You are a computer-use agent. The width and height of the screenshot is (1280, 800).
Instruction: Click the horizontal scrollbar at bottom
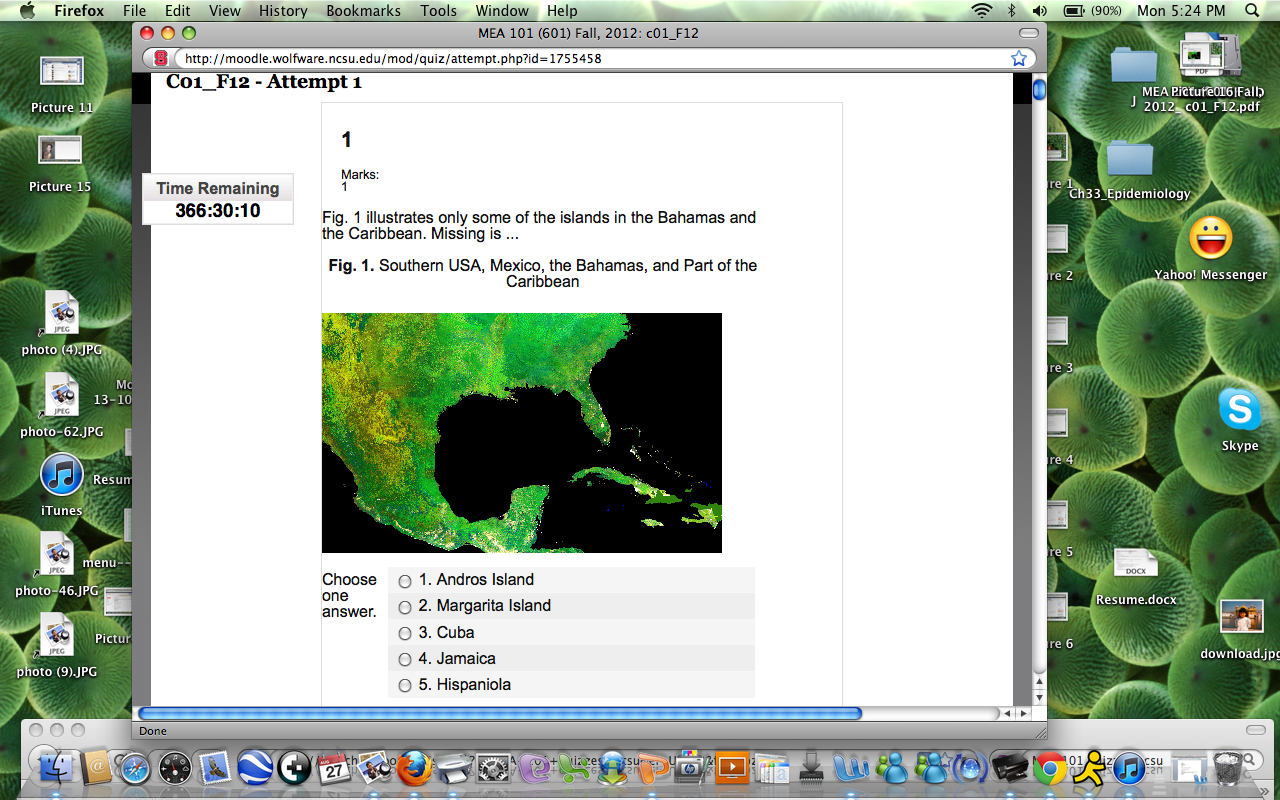click(500, 713)
